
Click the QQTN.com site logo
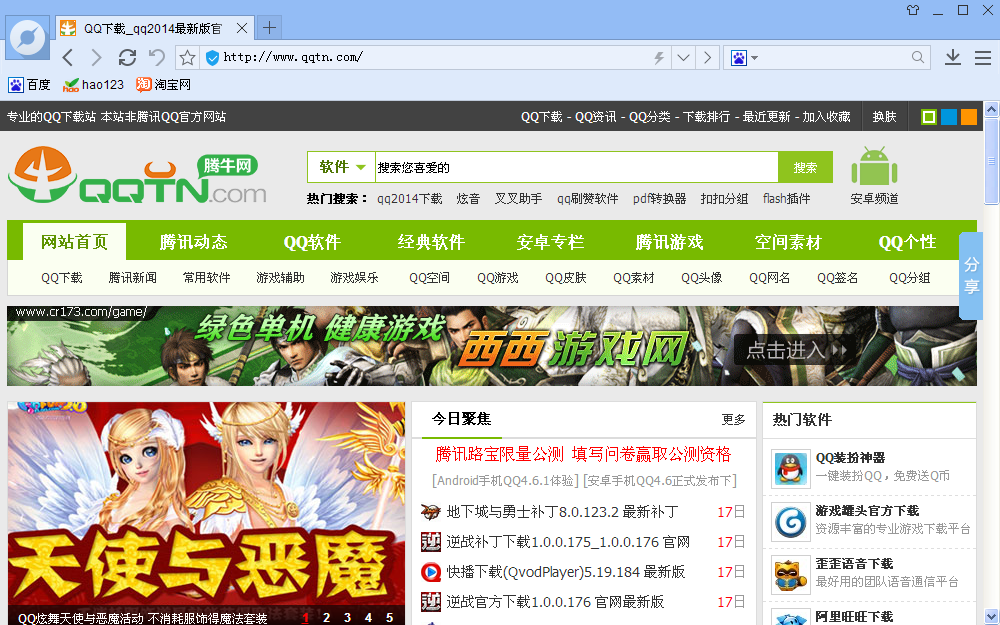(x=137, y=175)
